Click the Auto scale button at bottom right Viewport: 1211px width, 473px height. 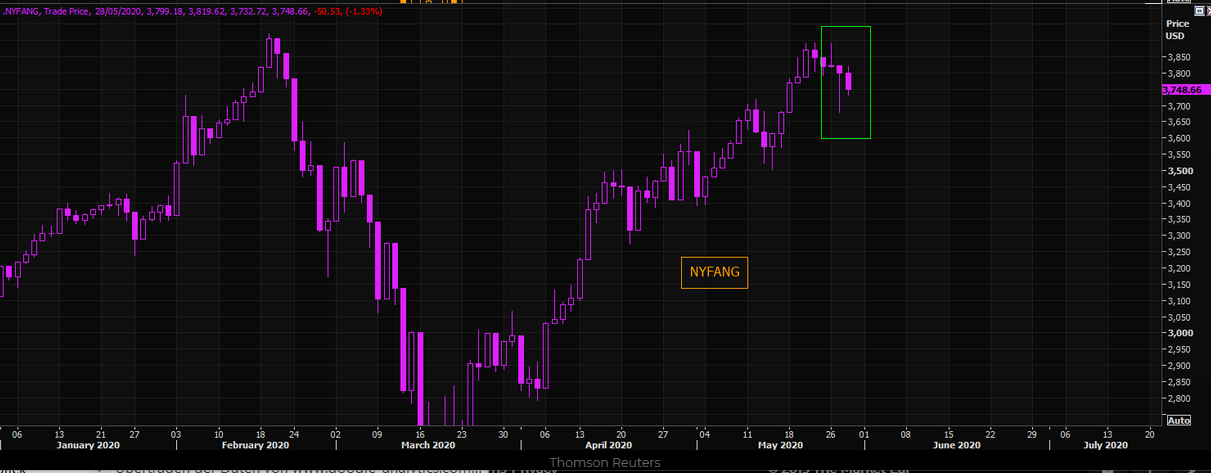[x=1179, y=420]
